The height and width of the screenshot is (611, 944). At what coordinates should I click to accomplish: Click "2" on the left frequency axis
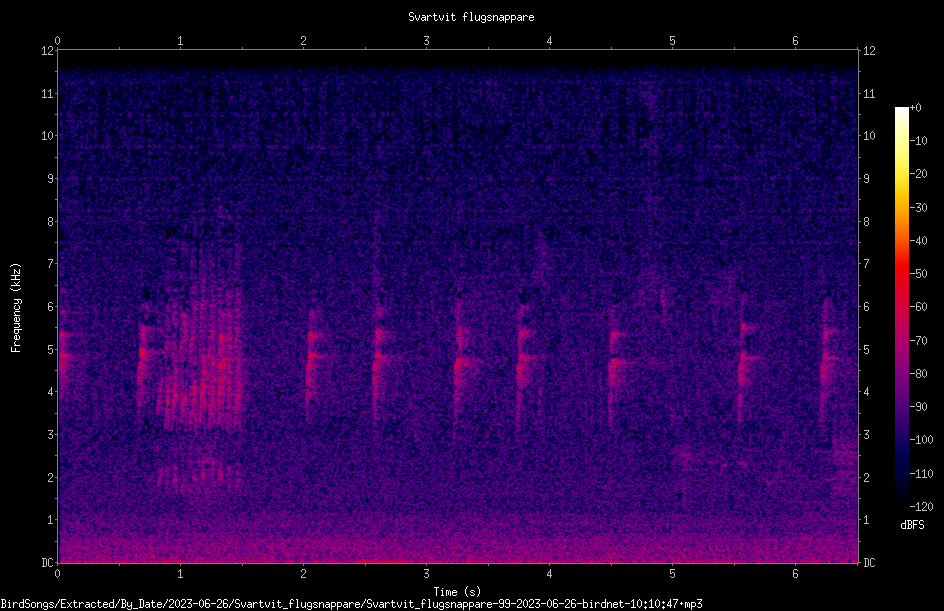pyautogui.click(x=51, y=477)
